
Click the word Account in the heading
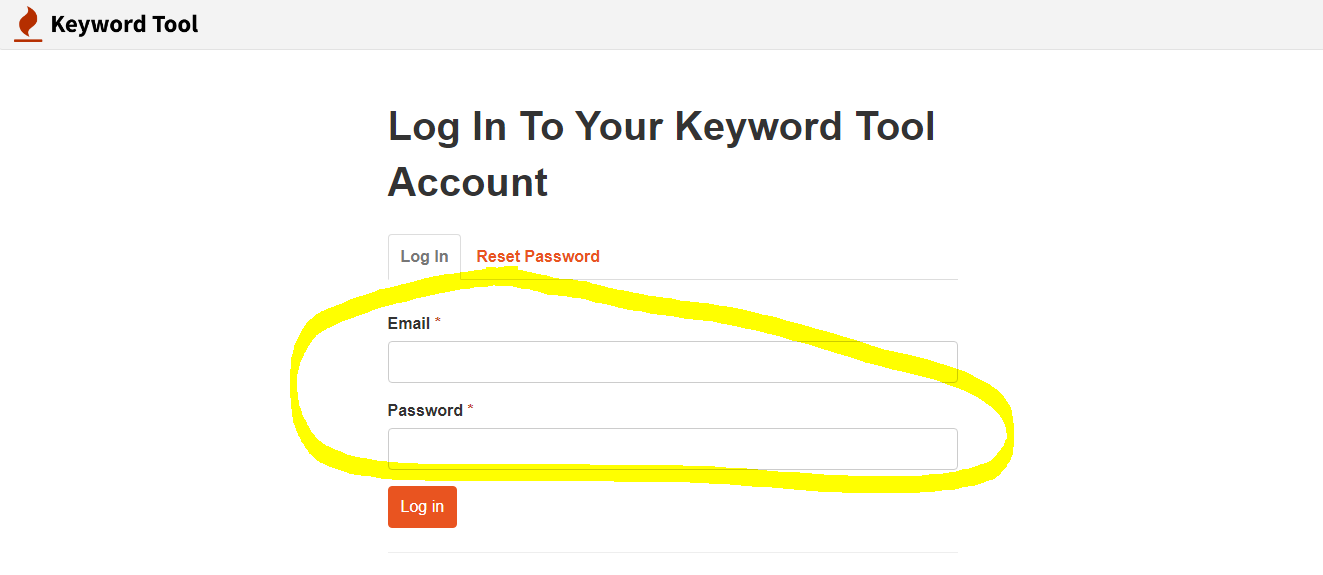pos(468,182)
